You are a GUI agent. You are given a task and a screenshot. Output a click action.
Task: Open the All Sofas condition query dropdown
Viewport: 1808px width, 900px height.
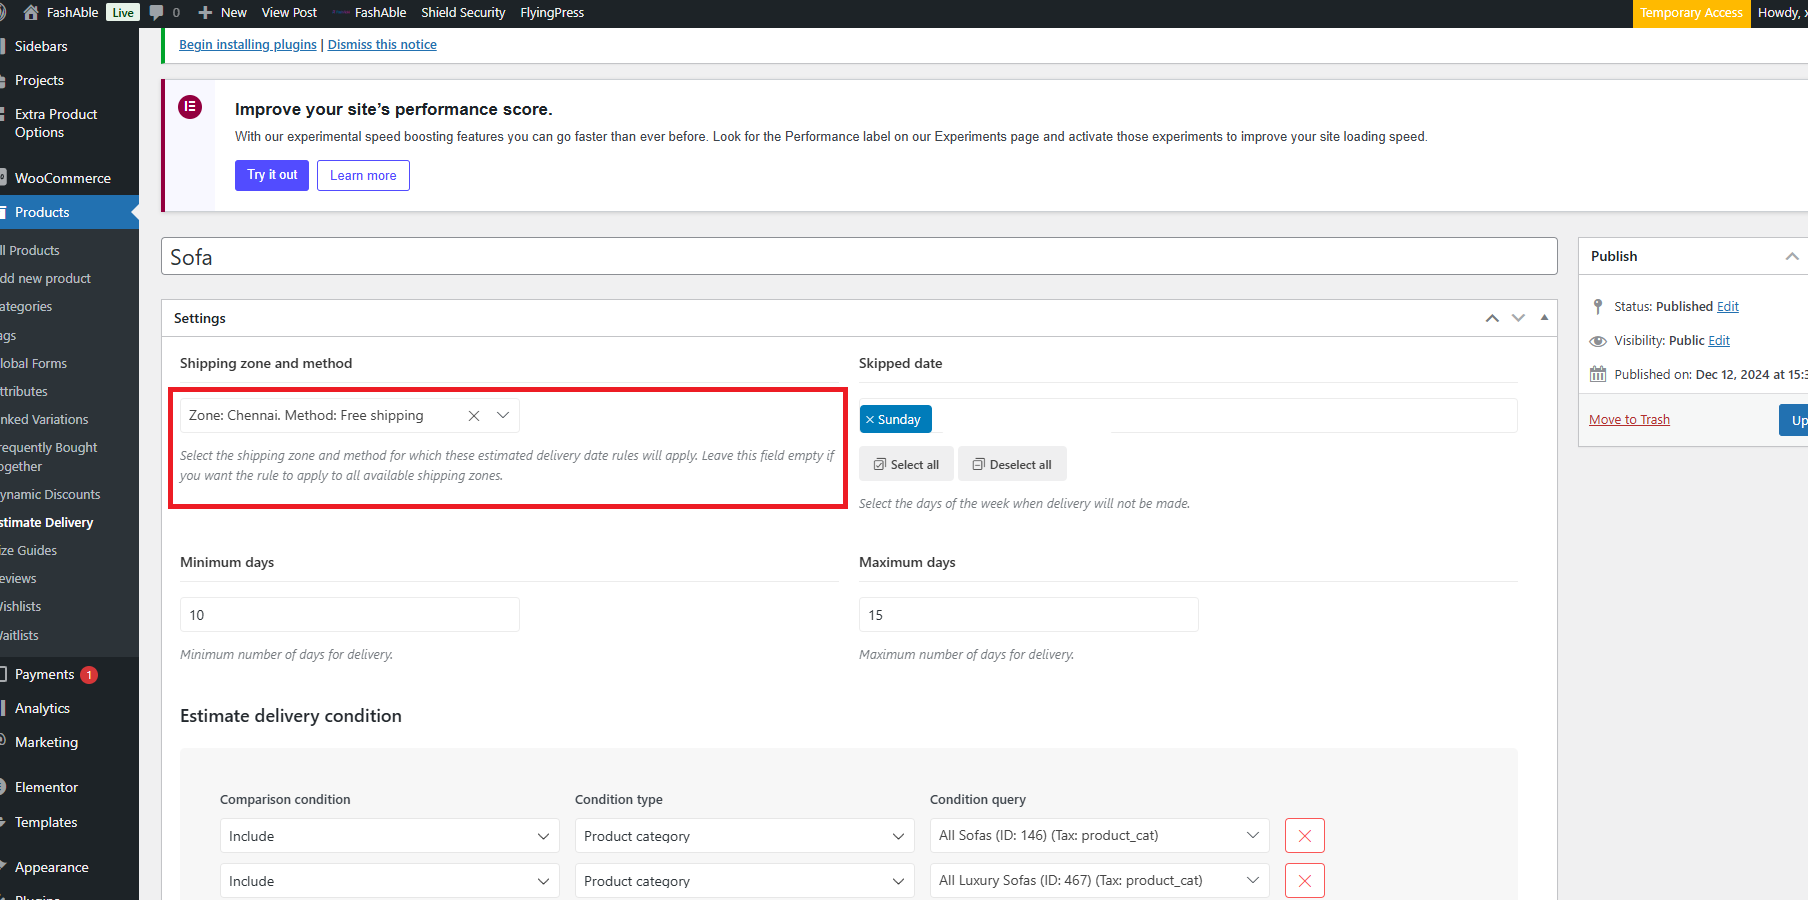click(1099, 836)
